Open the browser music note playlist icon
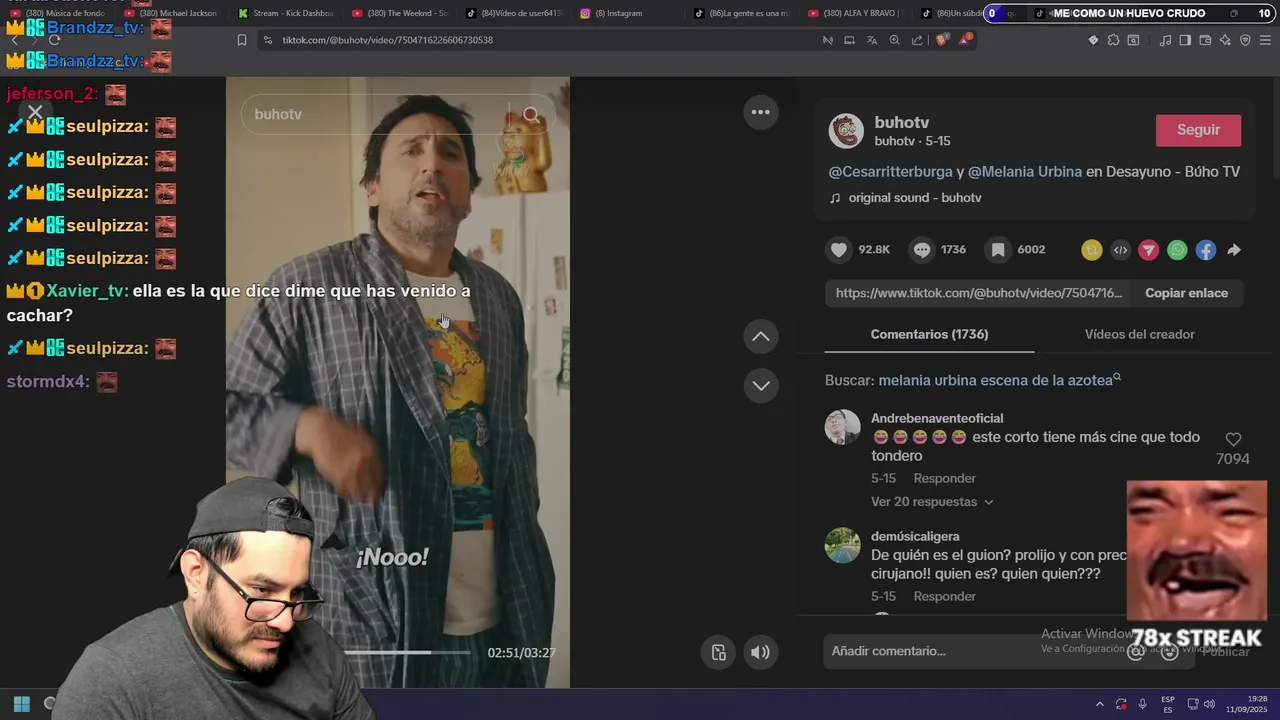Viewport: 1280px width, 720px height. (x=1165, y=40)
